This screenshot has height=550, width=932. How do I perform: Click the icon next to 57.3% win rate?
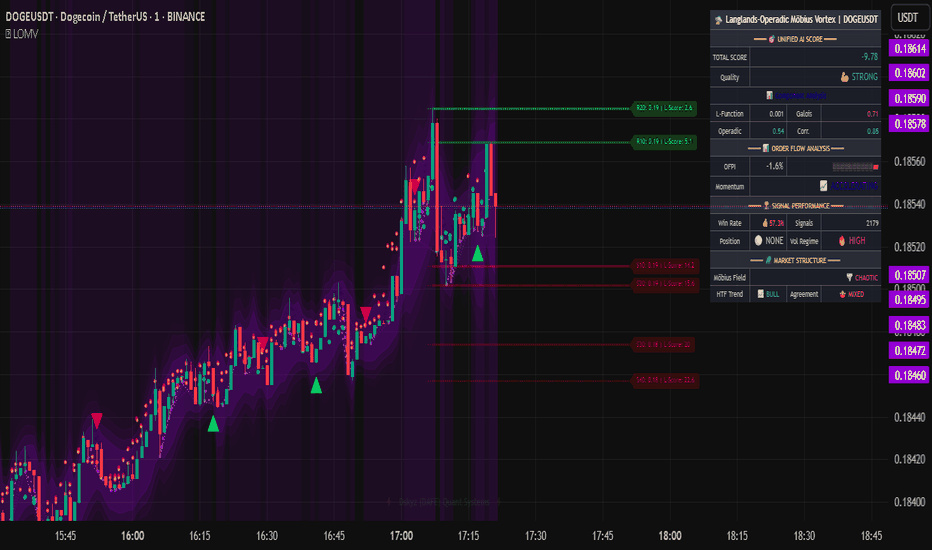click(765, 223)
